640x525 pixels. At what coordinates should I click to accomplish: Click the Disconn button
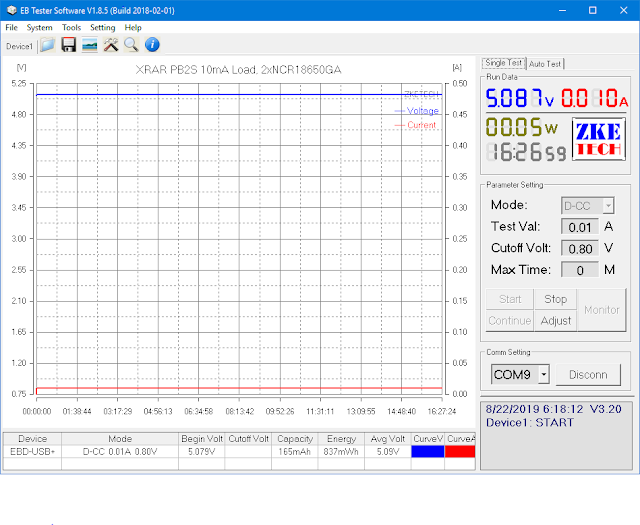588,375
